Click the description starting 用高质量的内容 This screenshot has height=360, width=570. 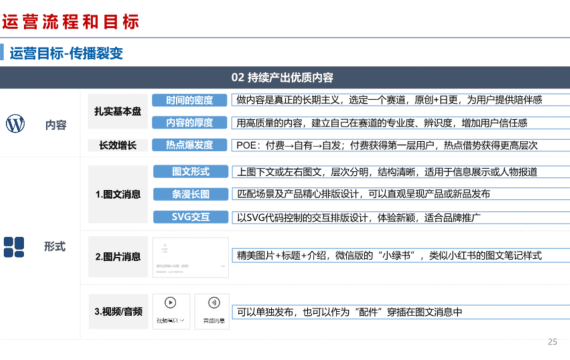click(x=401, y=123)
